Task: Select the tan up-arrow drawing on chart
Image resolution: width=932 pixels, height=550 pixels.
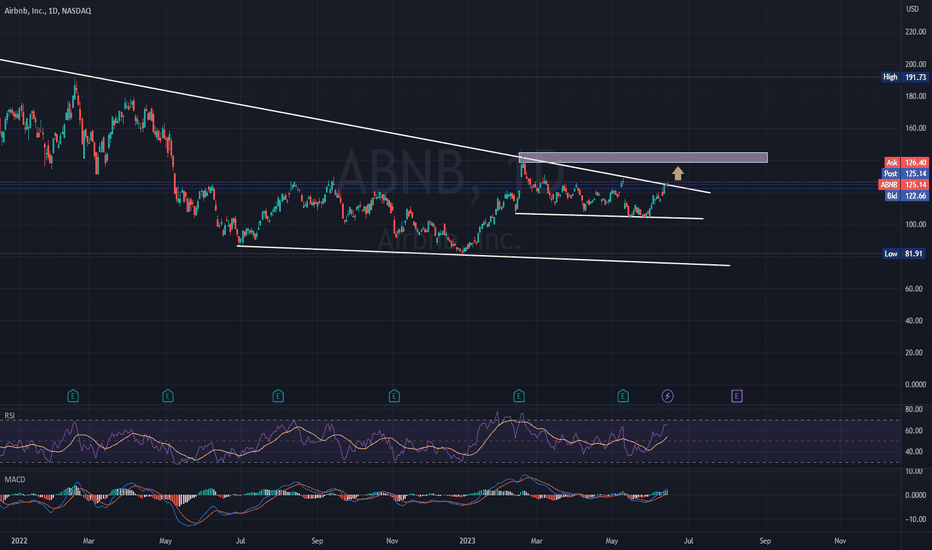Action: click(x=678, y=174)
